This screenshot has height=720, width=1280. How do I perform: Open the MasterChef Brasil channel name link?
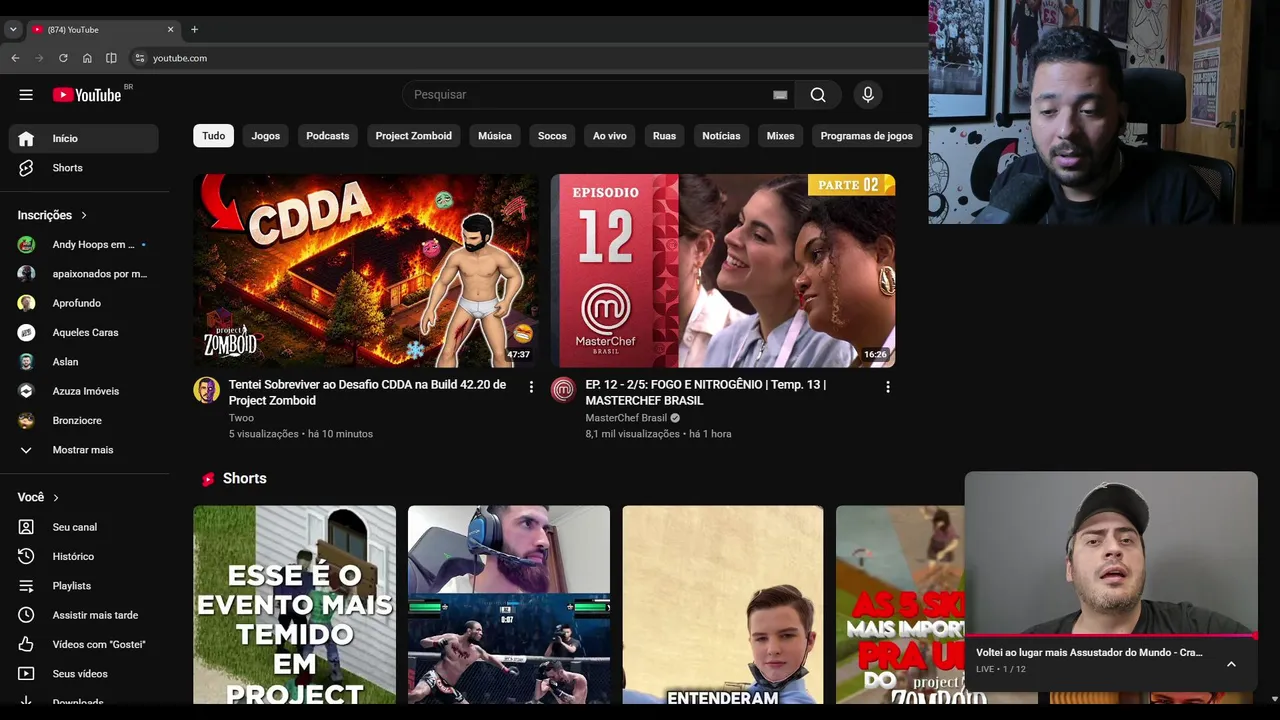(x=626, y=418)
